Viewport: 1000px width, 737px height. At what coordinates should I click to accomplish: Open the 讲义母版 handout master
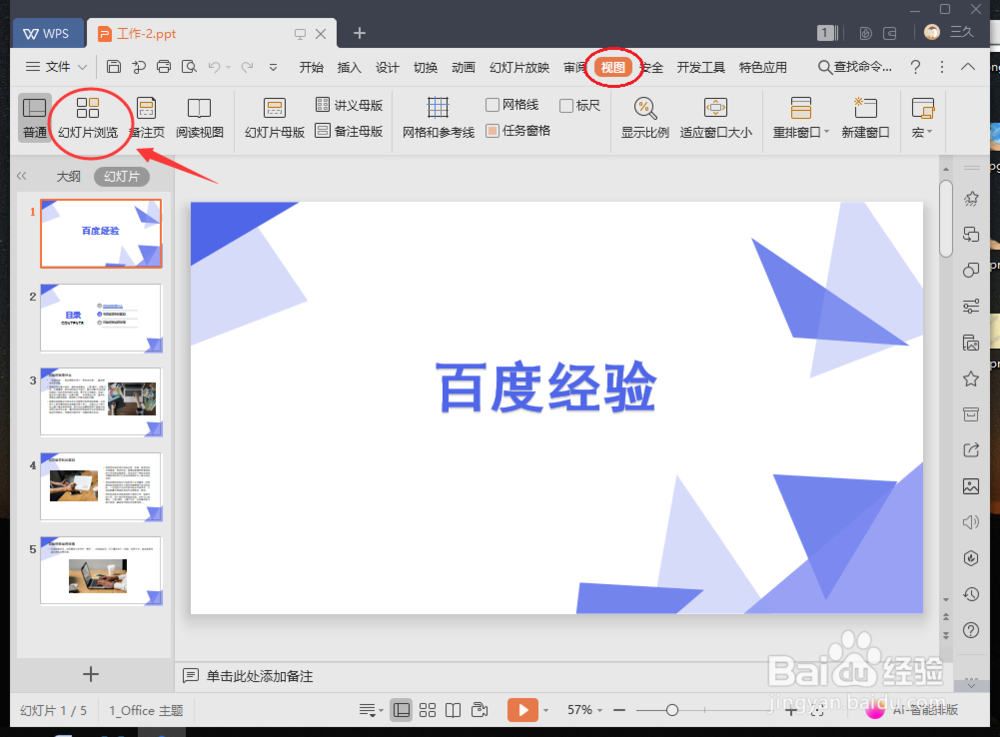[349, 105]
